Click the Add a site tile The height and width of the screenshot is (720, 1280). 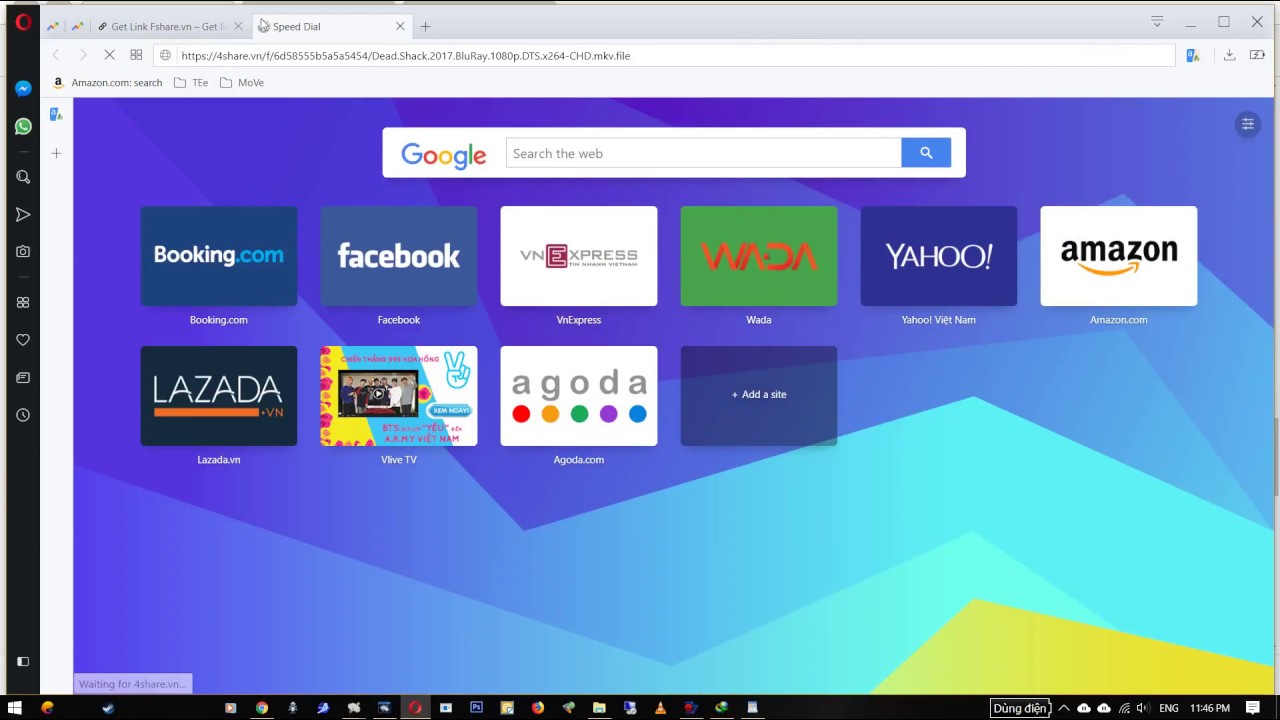pyautogui.click(x=759, y=396)
